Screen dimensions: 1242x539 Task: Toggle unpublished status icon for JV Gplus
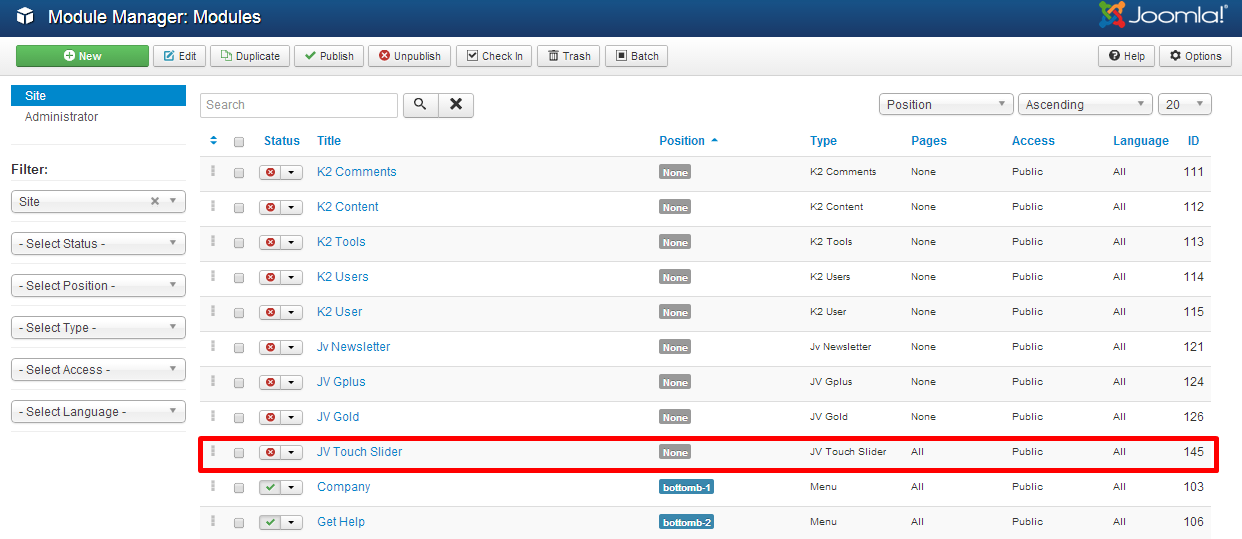(270, 382)
